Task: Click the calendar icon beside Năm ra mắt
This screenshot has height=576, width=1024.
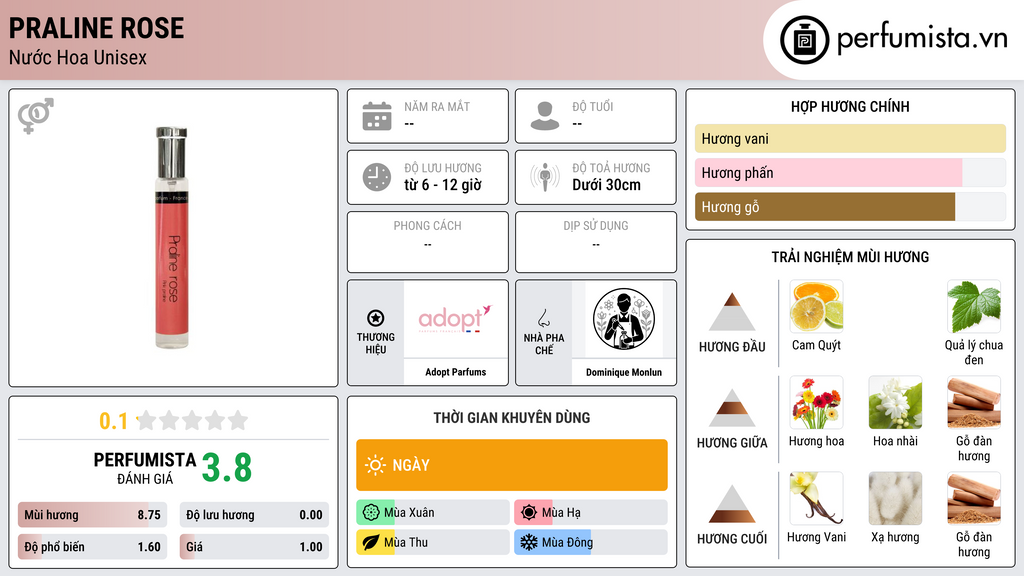Action: pos(377,116)
